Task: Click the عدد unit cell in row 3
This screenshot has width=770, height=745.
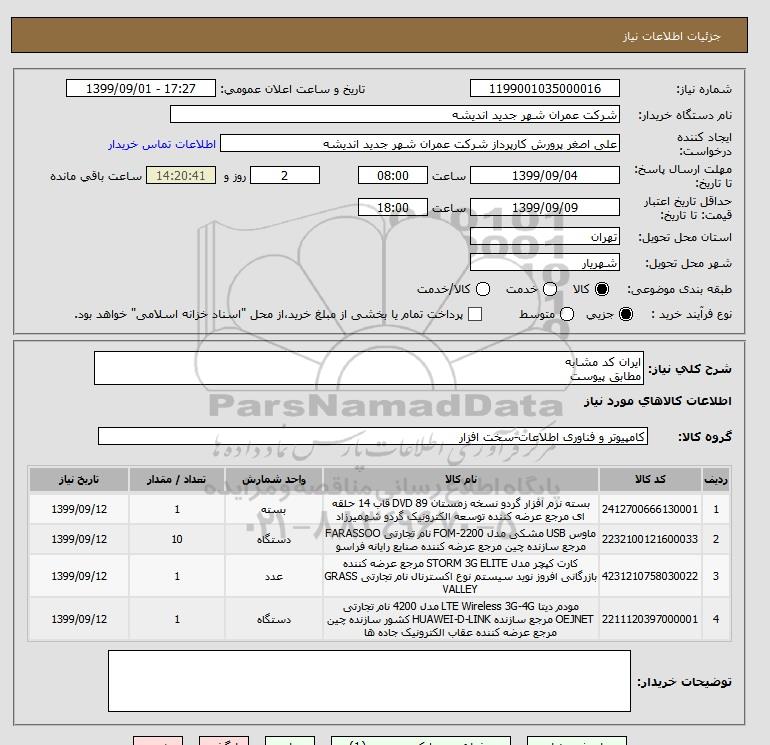Action: (274, 576)
